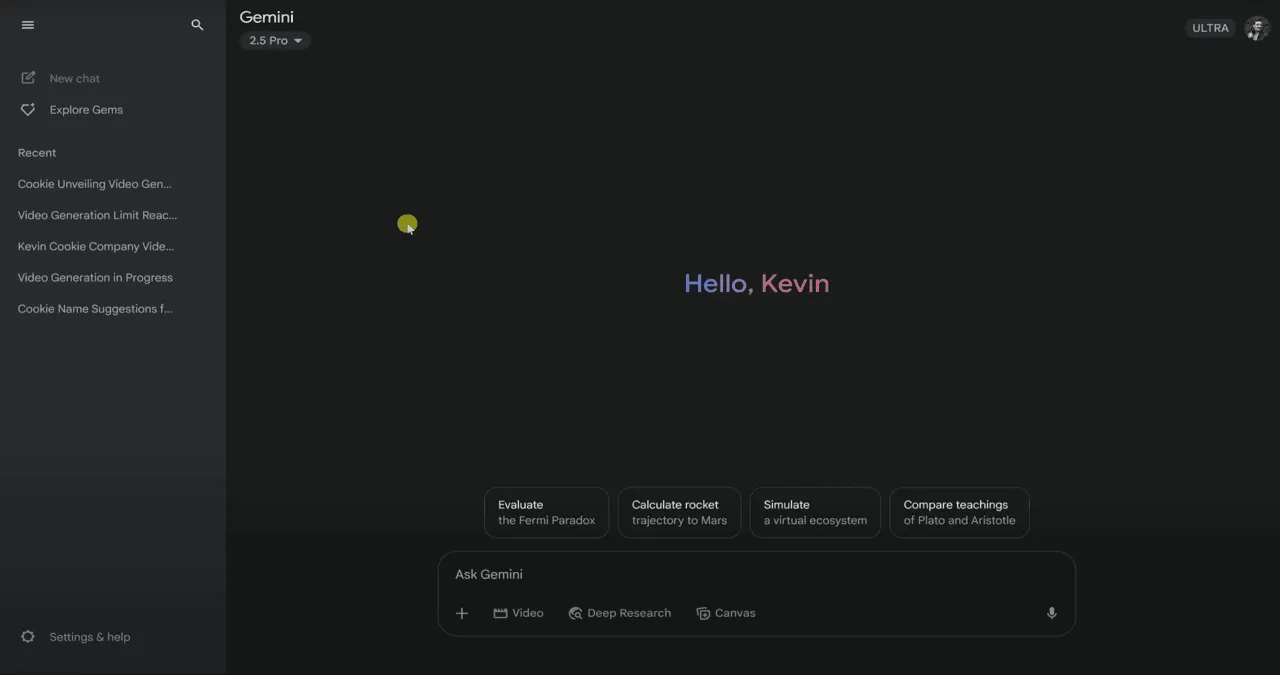Open the user profile avatar

click(x=1256, y=28)
